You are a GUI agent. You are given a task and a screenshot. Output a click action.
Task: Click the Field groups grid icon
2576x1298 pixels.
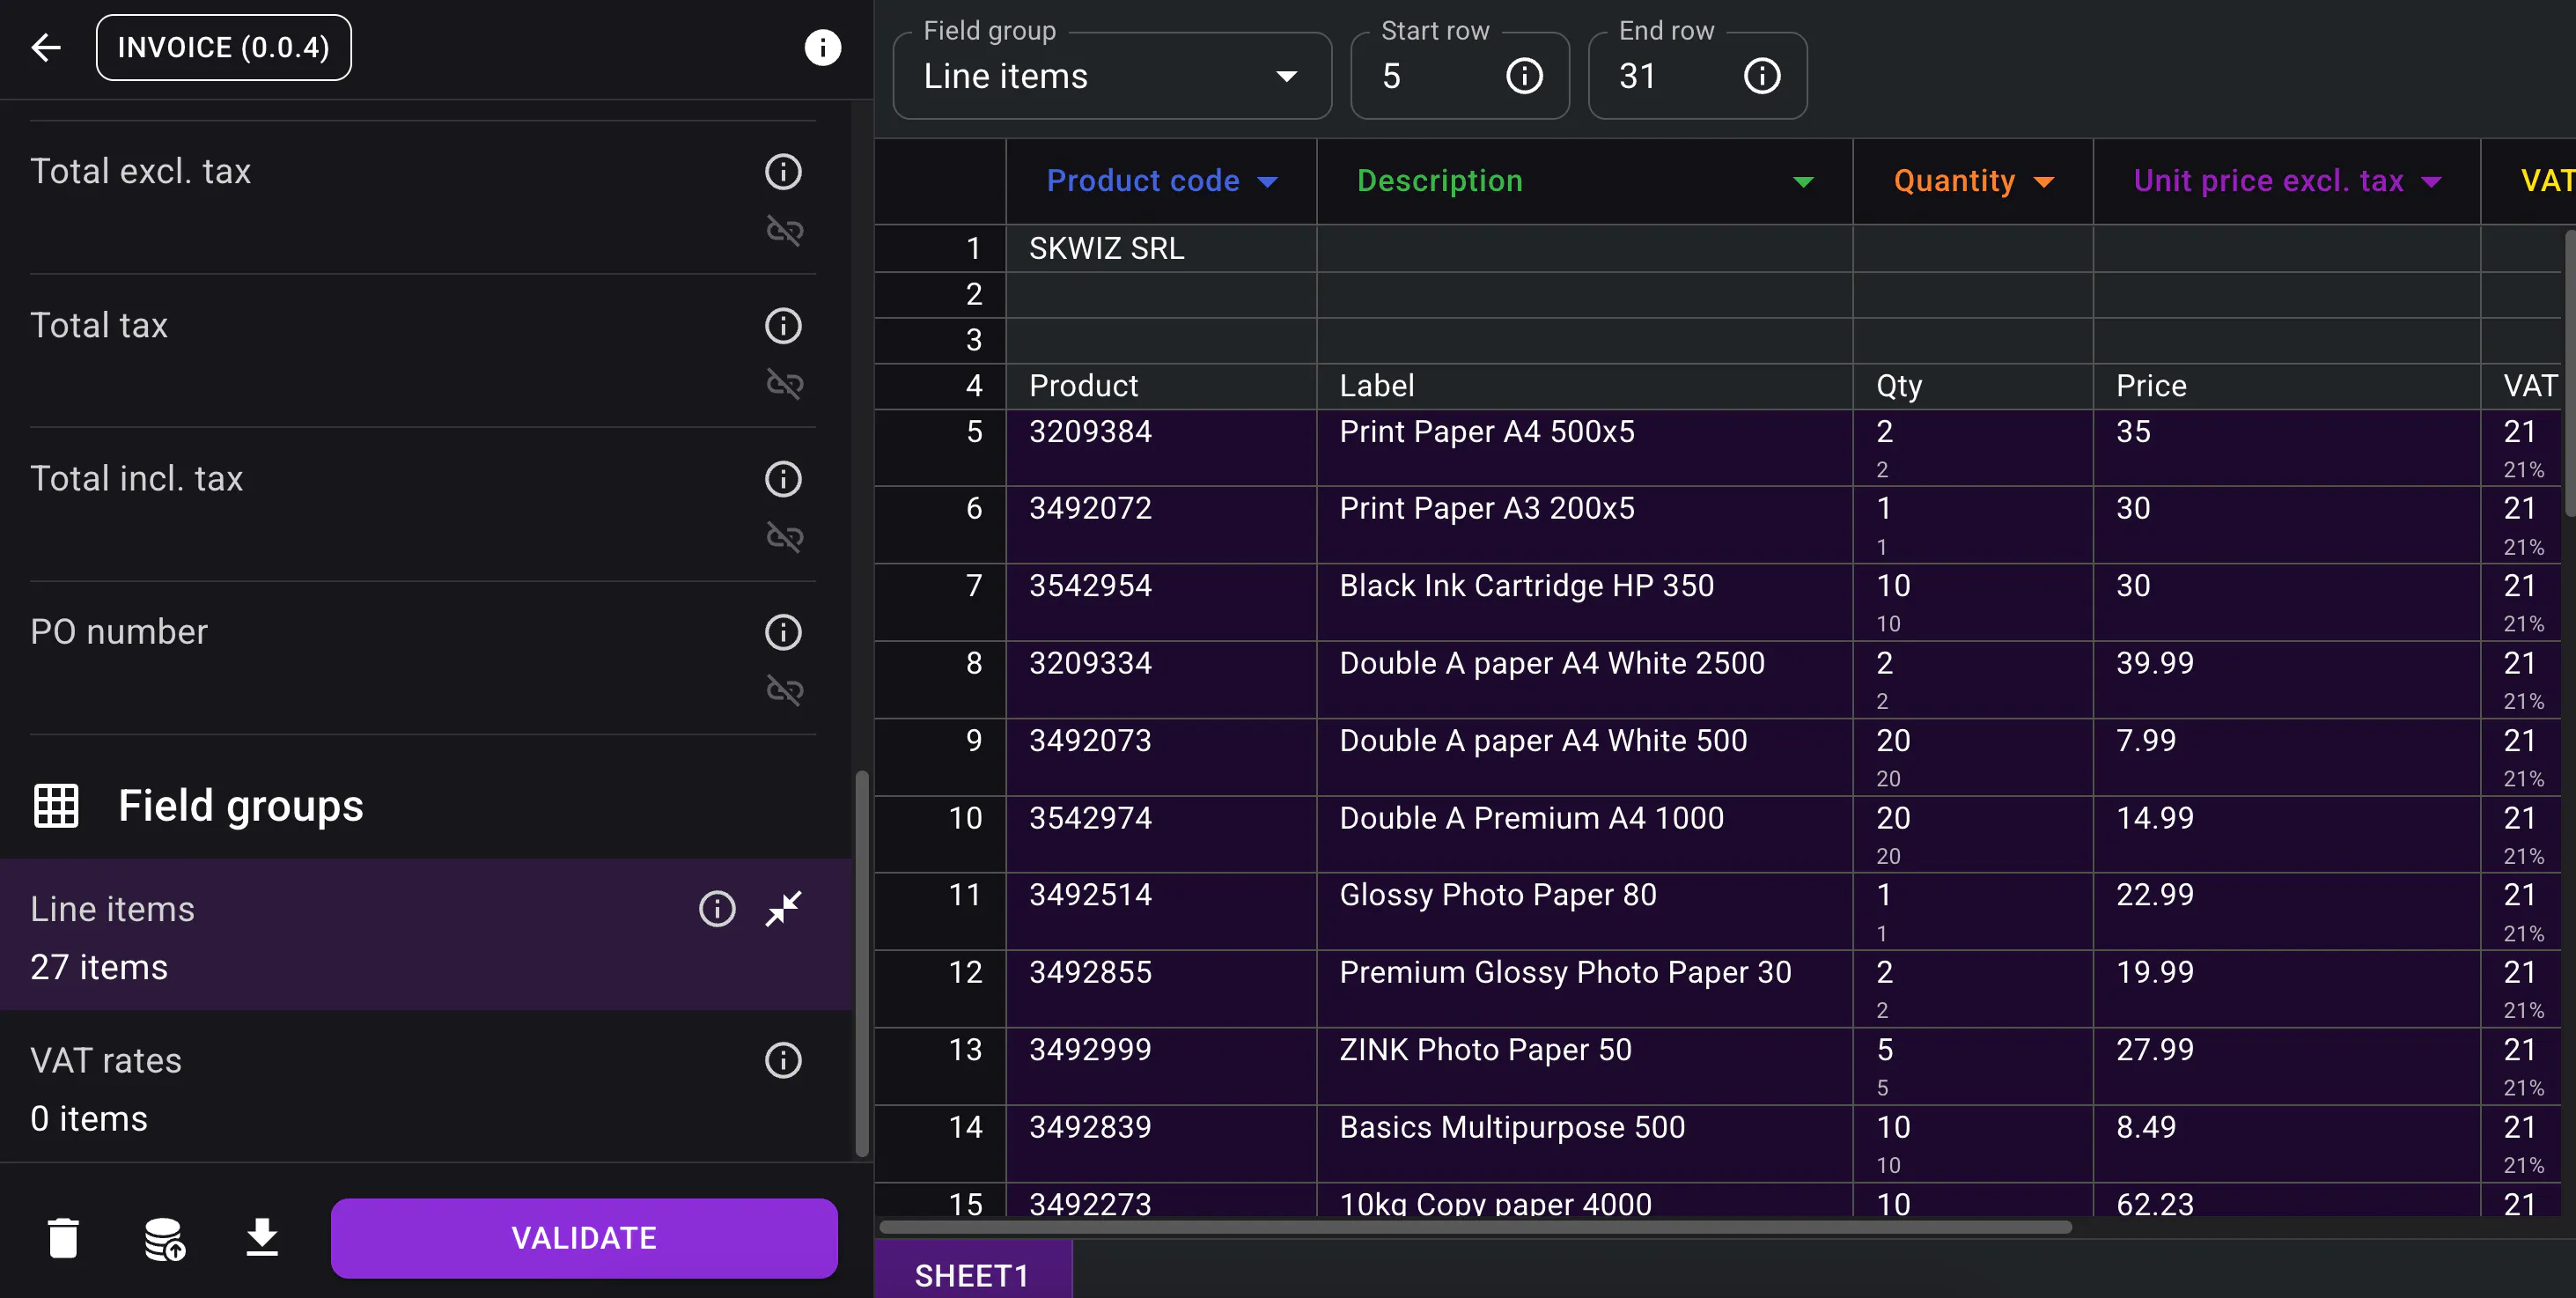tap(56, 806)
